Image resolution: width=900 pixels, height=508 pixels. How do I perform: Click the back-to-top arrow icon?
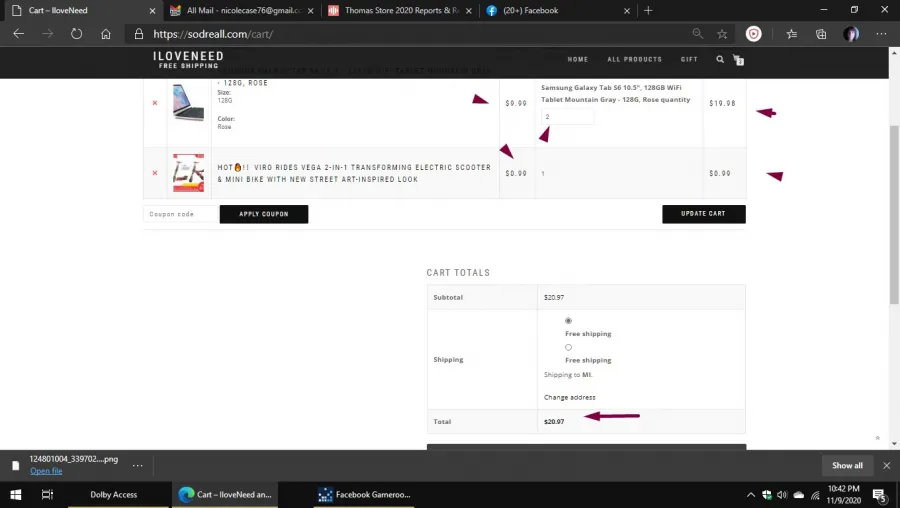tap(877, 438)
